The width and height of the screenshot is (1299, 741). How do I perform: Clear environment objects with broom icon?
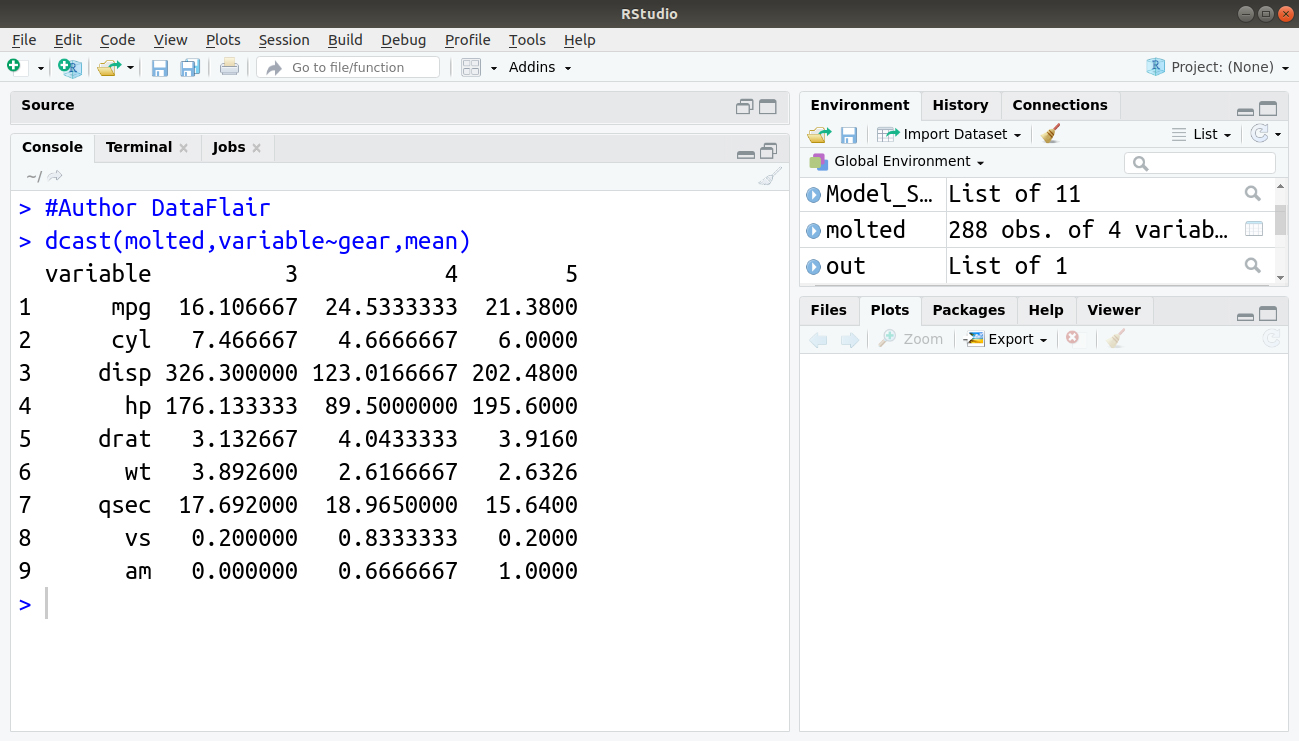click(x=1050, y=134)
